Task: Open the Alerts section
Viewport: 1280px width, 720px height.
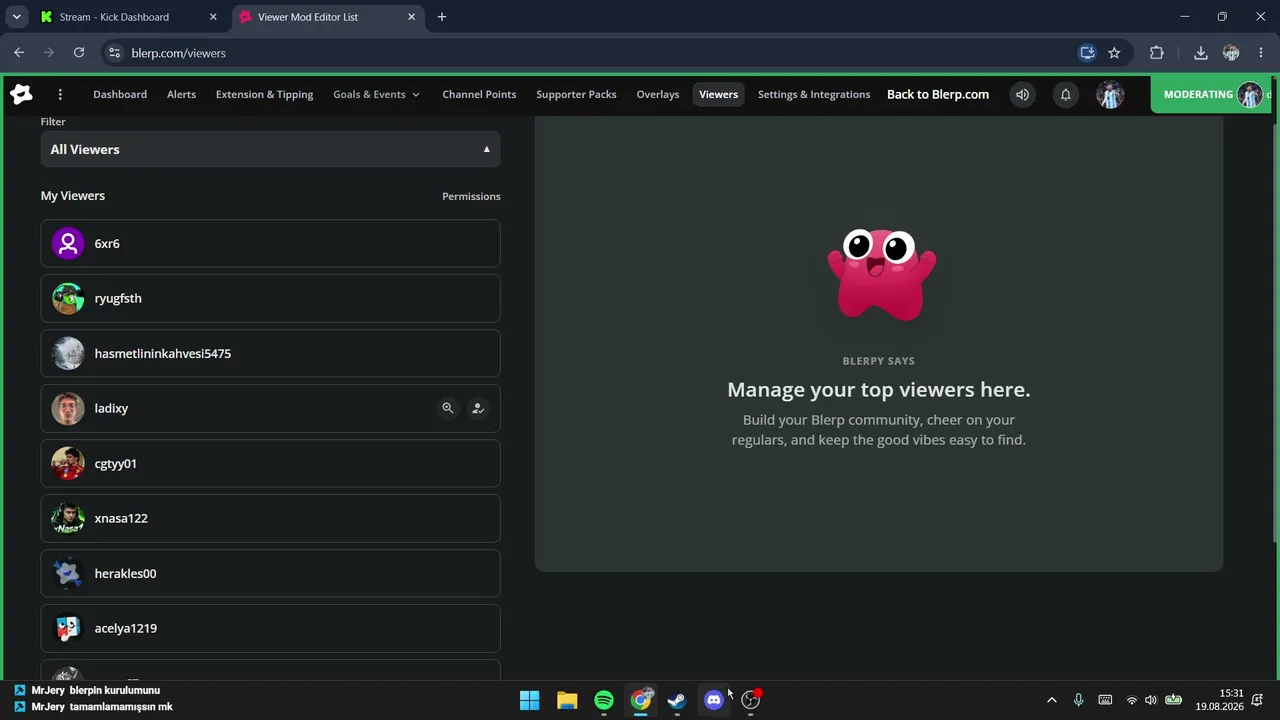Action: [181, 95]
